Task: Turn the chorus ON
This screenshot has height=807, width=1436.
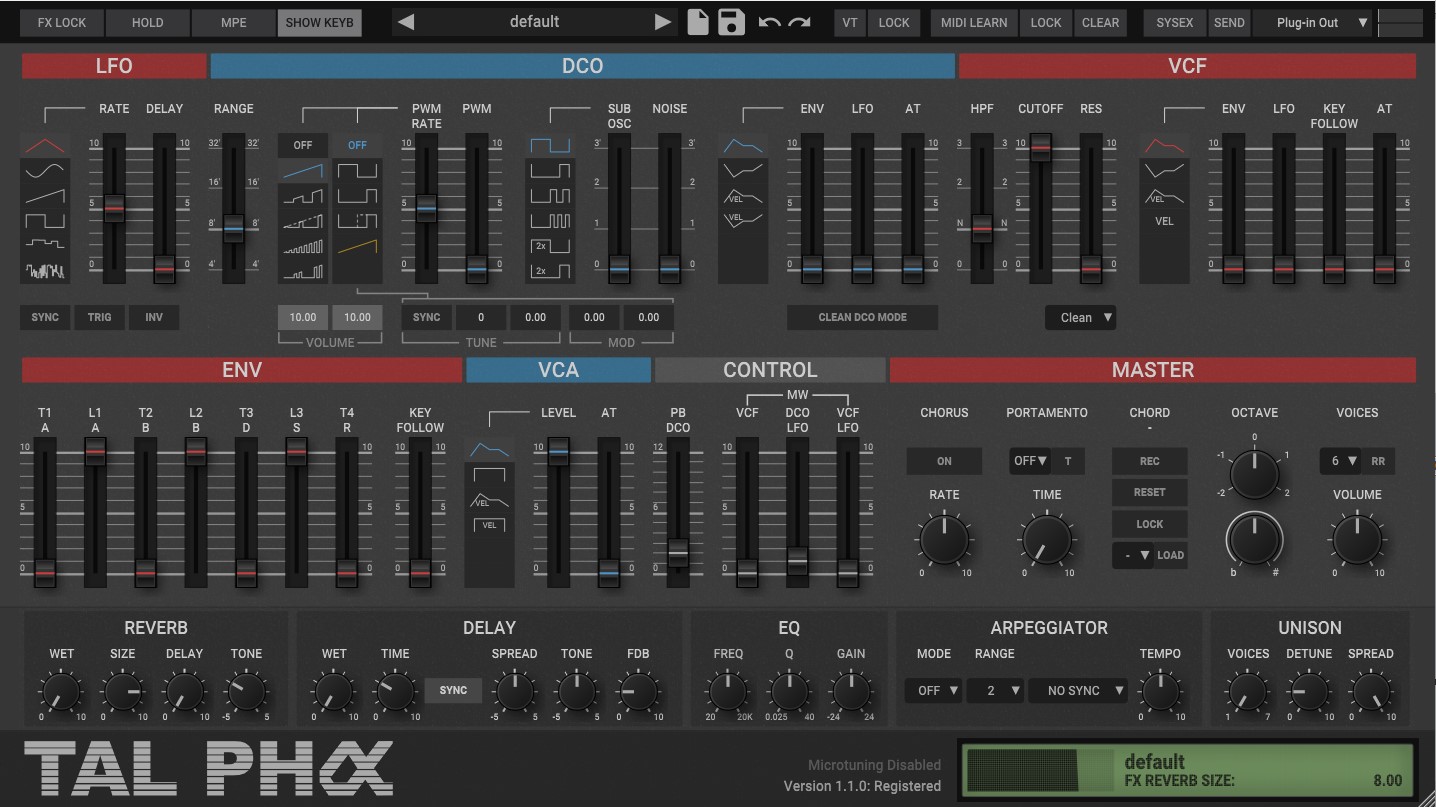Action: (x=944, y=461)
